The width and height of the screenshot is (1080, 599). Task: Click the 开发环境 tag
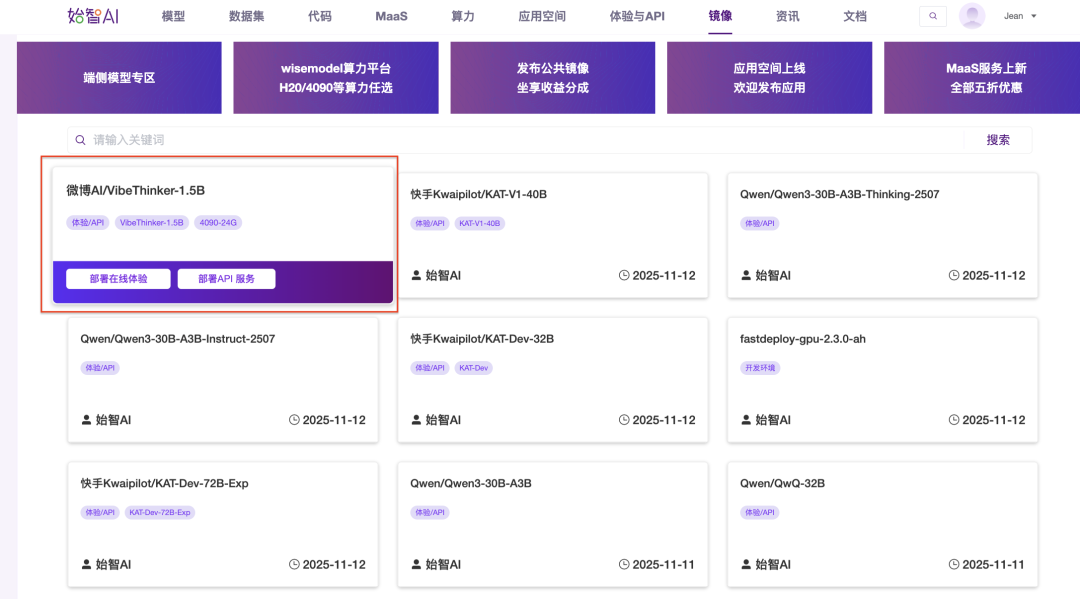coord(760,368)
